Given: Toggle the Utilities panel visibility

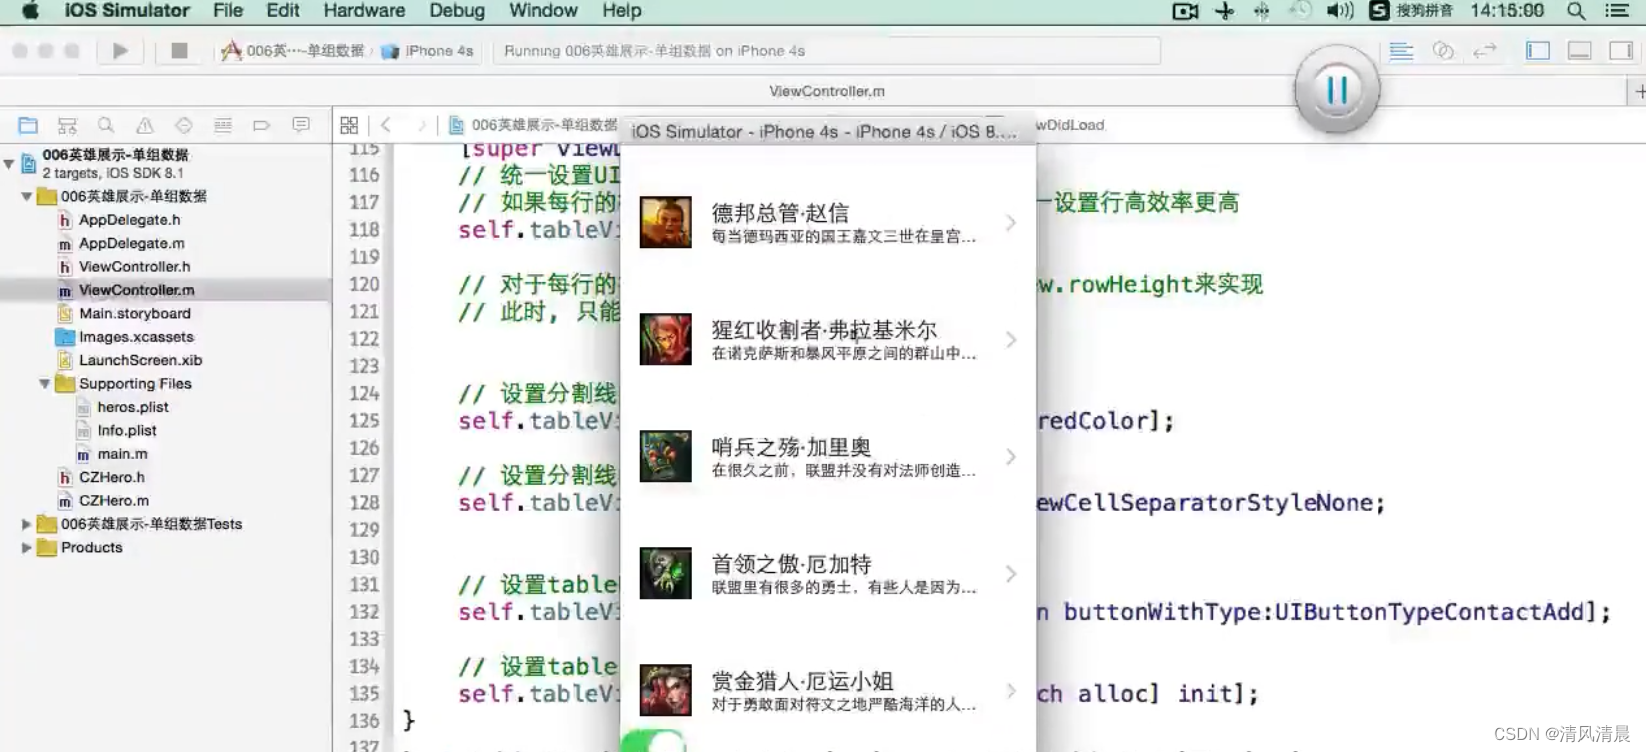Looking at the screenshot, I should tap(1621, 51).
